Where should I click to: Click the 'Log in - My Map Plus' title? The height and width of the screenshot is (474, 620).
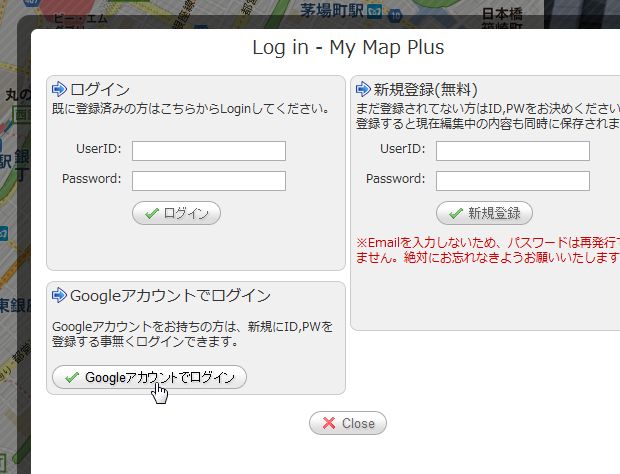(x=348, y=47)
